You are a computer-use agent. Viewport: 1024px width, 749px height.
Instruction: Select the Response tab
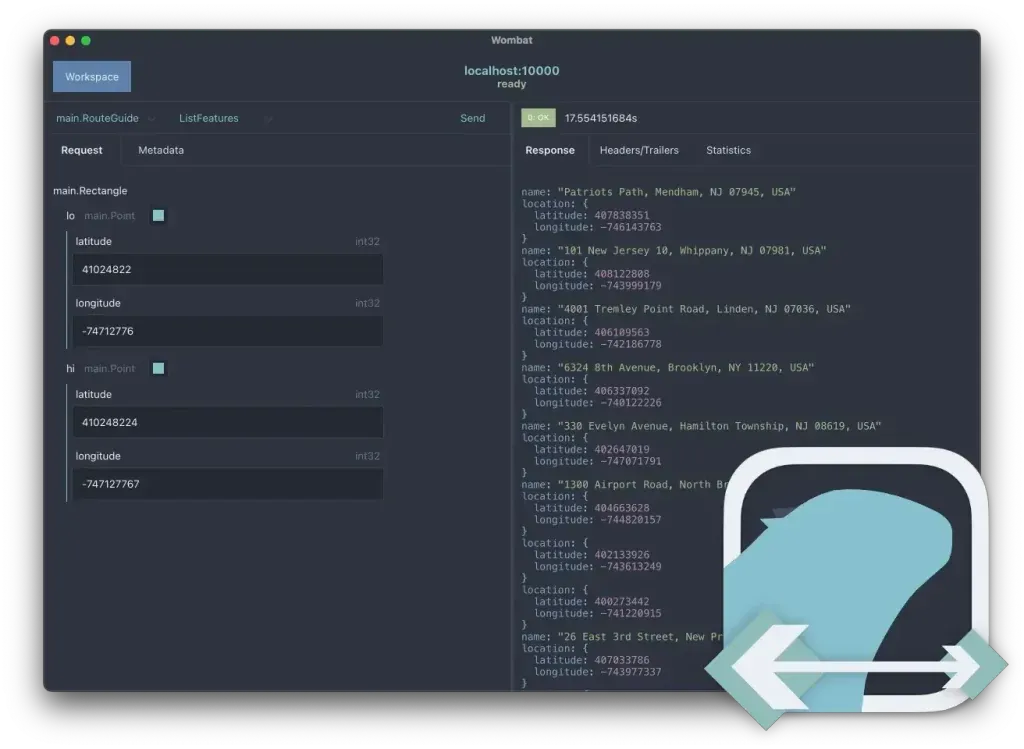pos(550,150)
